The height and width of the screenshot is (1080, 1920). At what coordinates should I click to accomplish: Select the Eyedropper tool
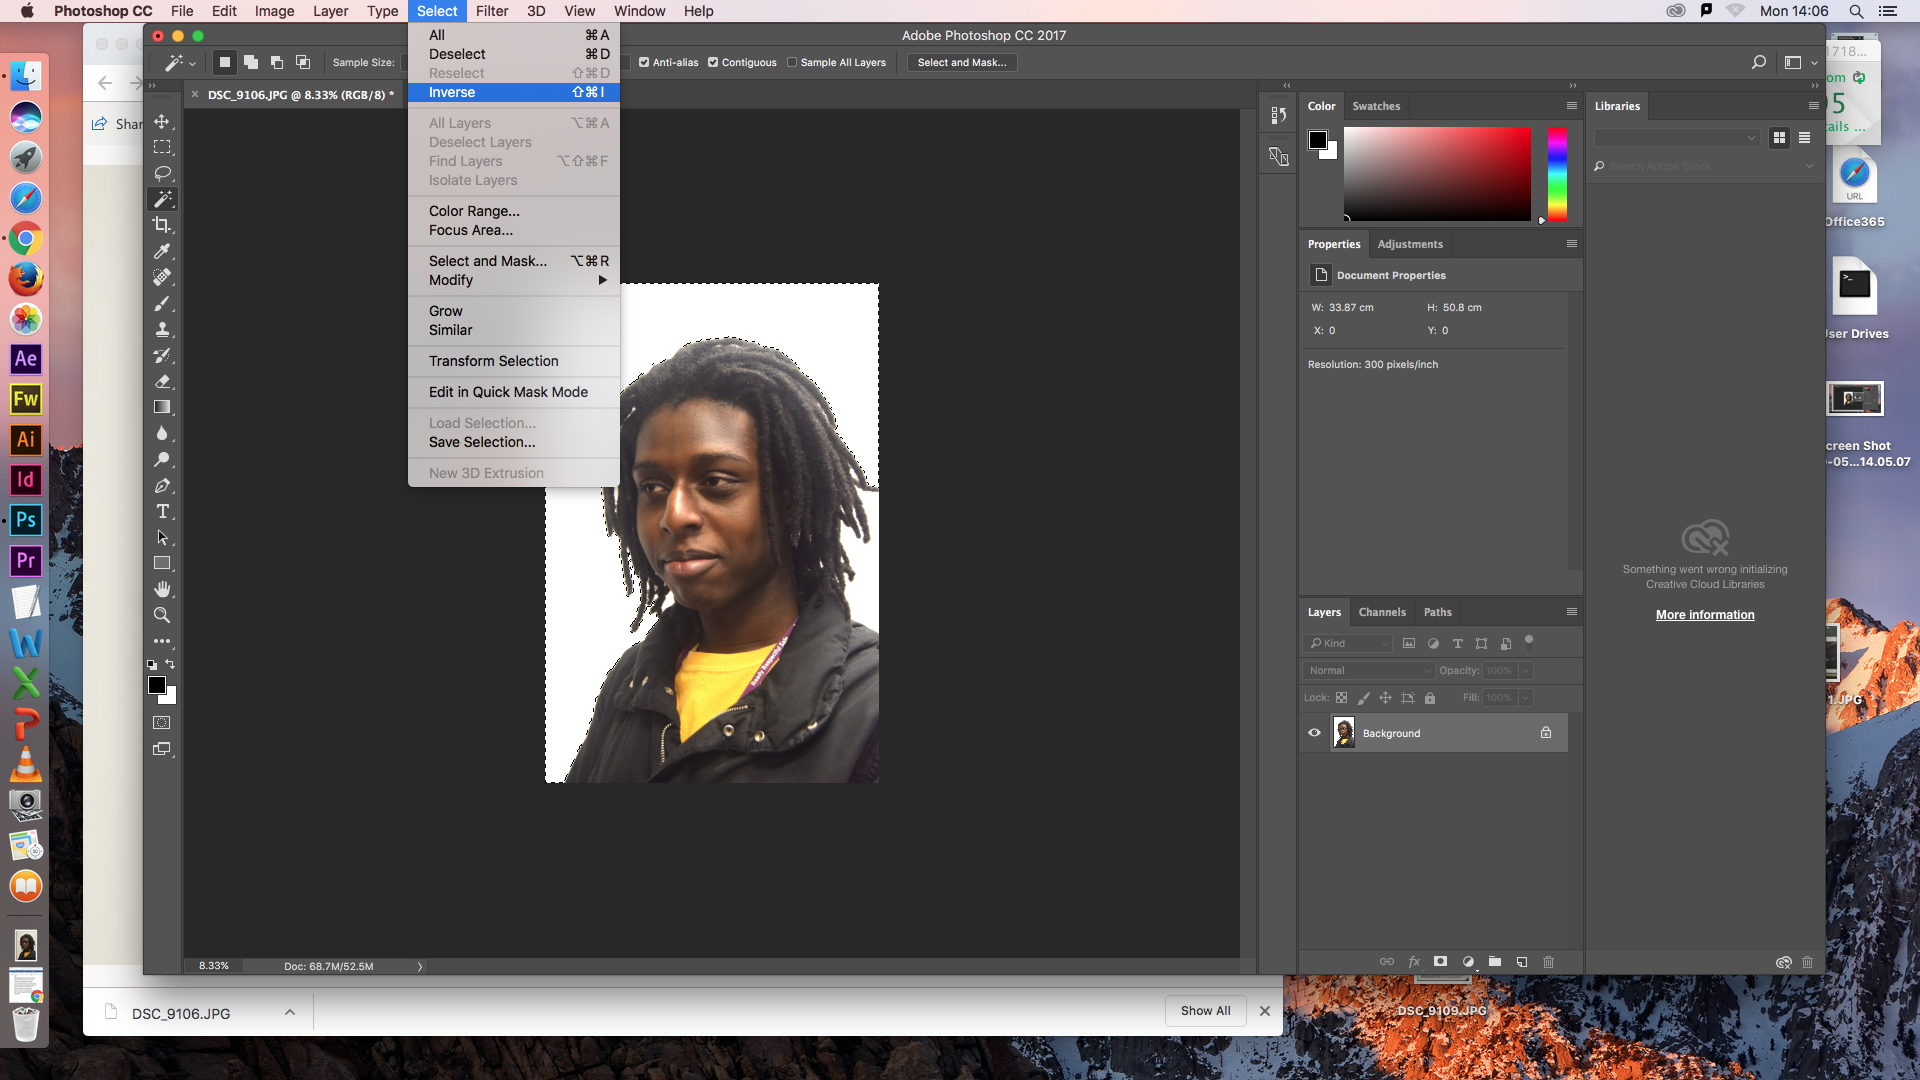pyautogui.click(x=162, y=251)
